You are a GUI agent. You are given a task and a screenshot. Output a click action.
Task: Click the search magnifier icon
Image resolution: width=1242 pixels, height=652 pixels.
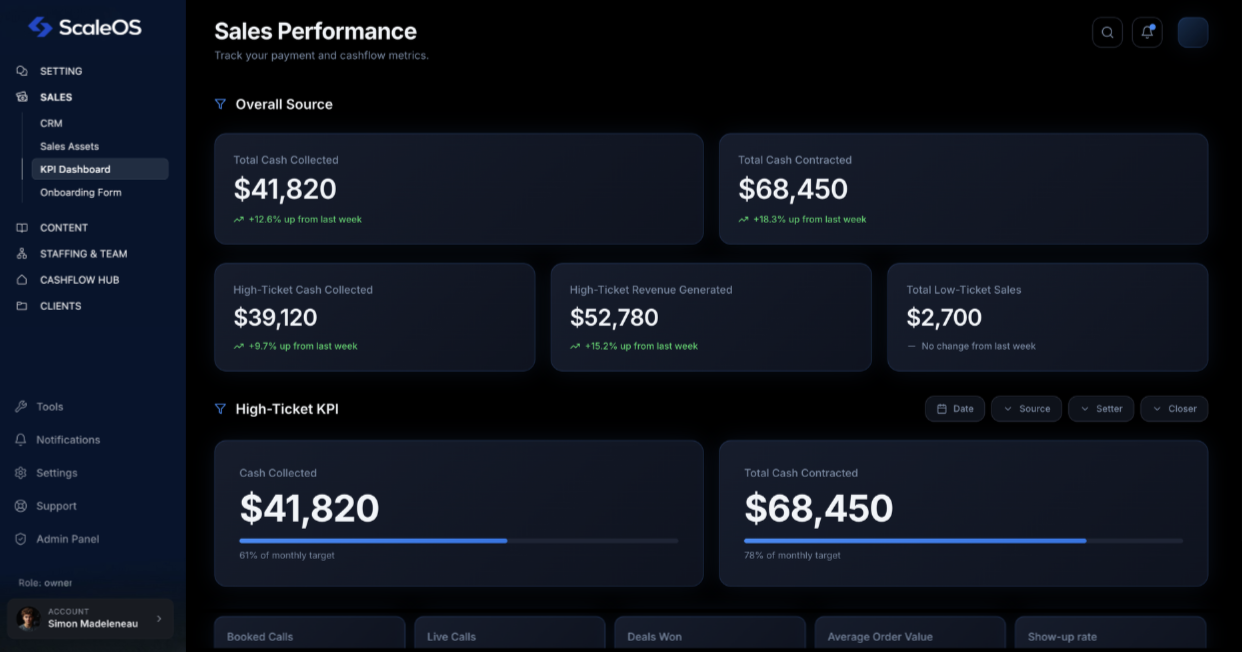coord(1107,33)
